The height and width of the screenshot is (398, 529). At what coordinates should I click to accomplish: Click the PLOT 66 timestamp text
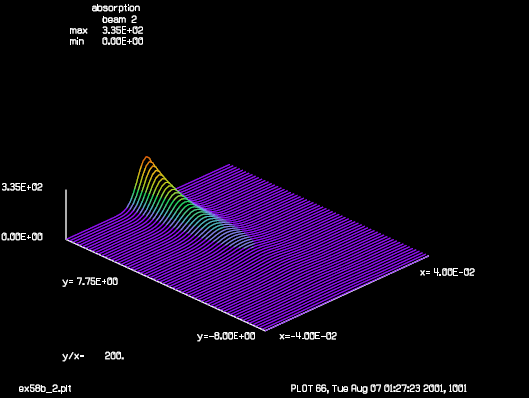pos(379,389)
